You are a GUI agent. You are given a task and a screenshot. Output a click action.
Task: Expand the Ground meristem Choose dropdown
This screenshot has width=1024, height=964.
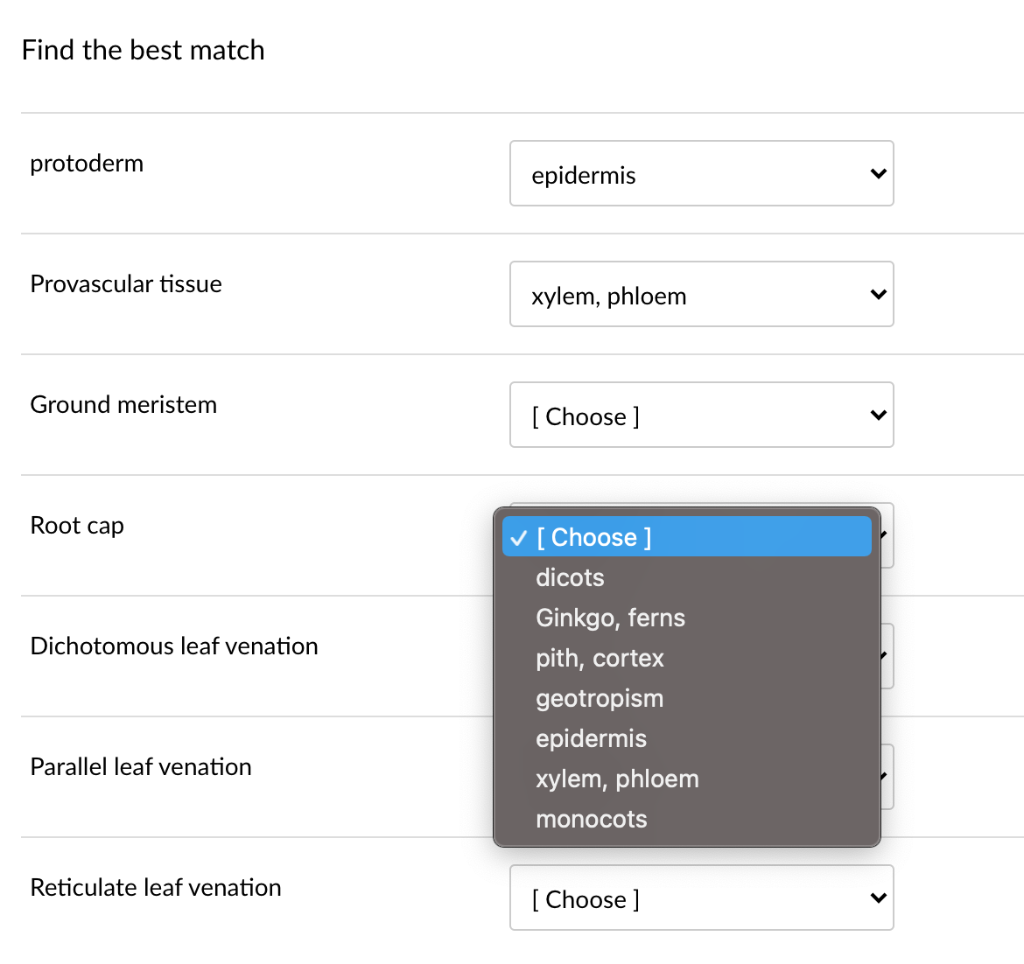click(700, 416)
